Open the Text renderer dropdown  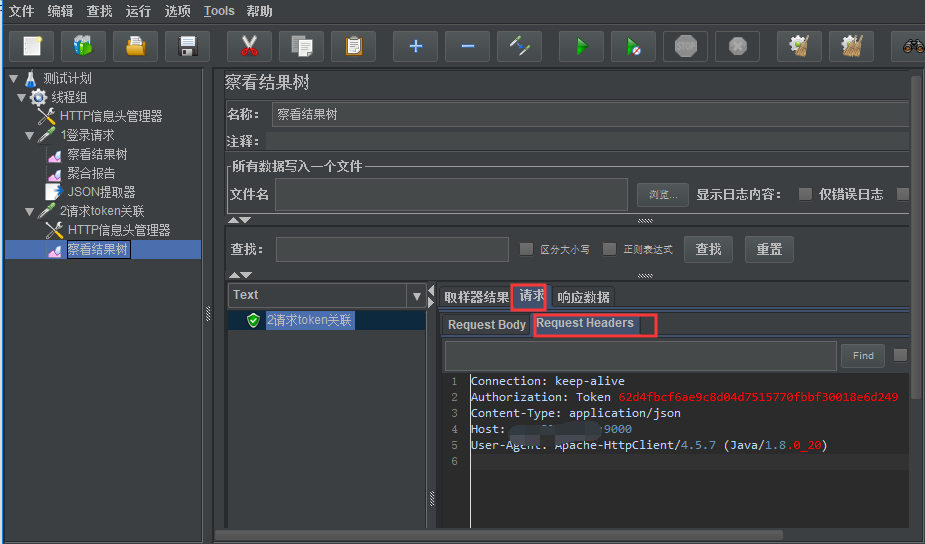coord(416,296)
